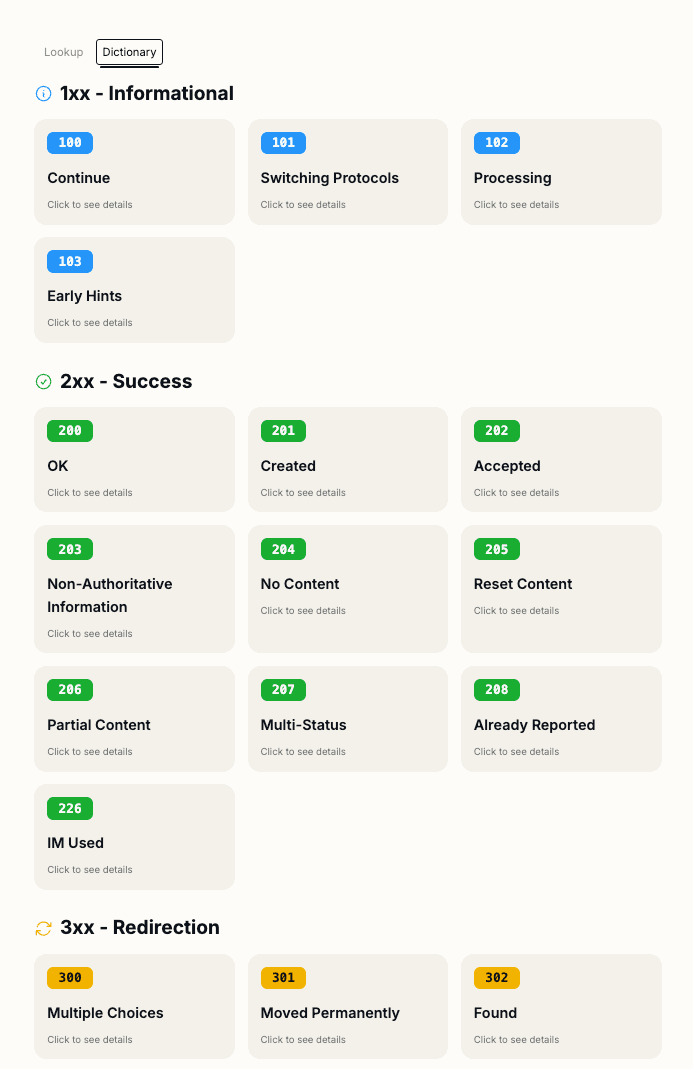Click to see details on 207 Multi-Status
Image resolution: width=693 pixels, height=1069 pixels.
[x=347, y=719]
